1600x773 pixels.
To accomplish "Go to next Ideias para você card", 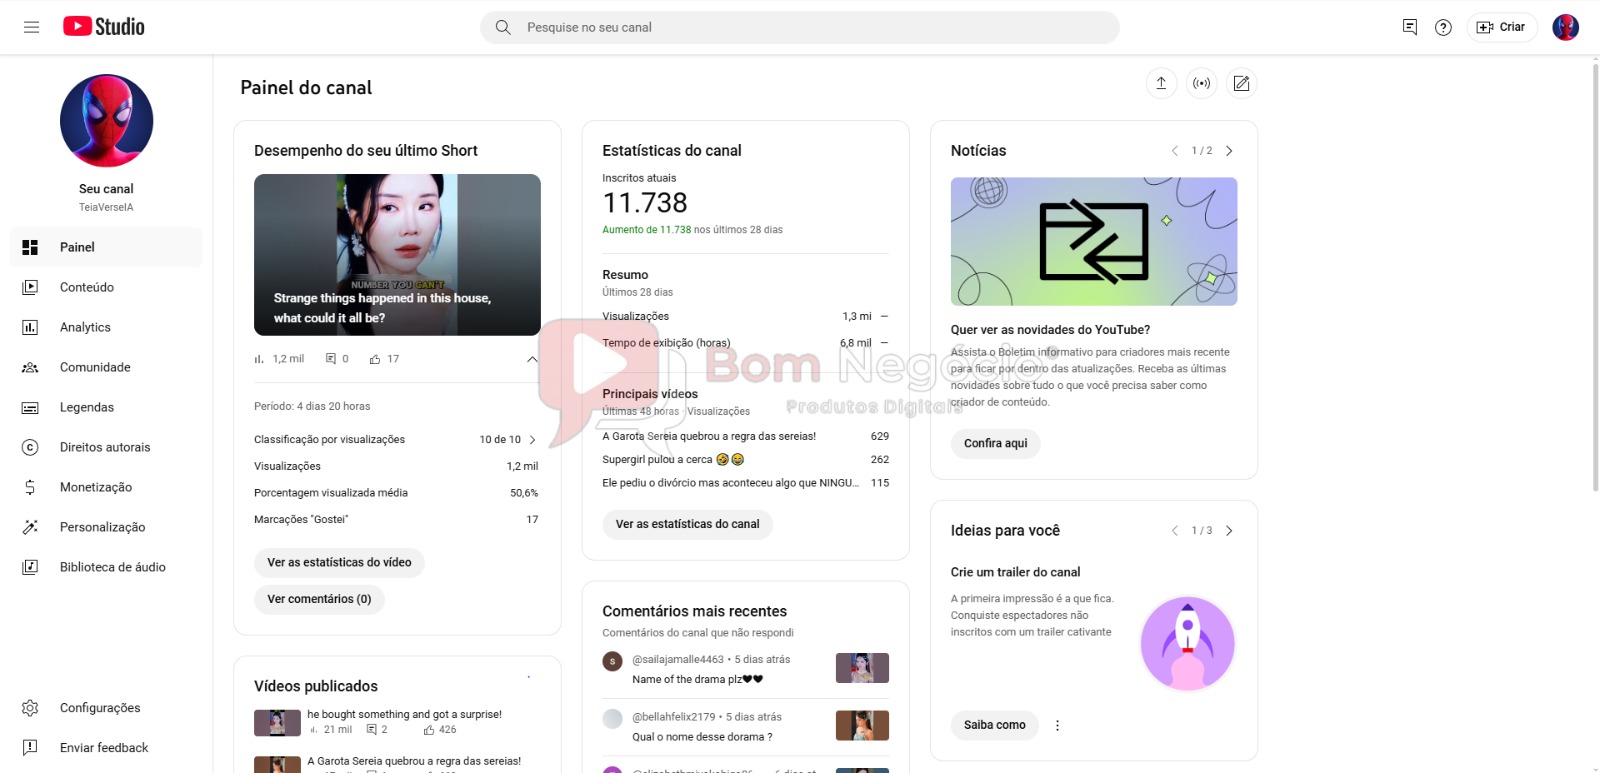I will 1229,531.
